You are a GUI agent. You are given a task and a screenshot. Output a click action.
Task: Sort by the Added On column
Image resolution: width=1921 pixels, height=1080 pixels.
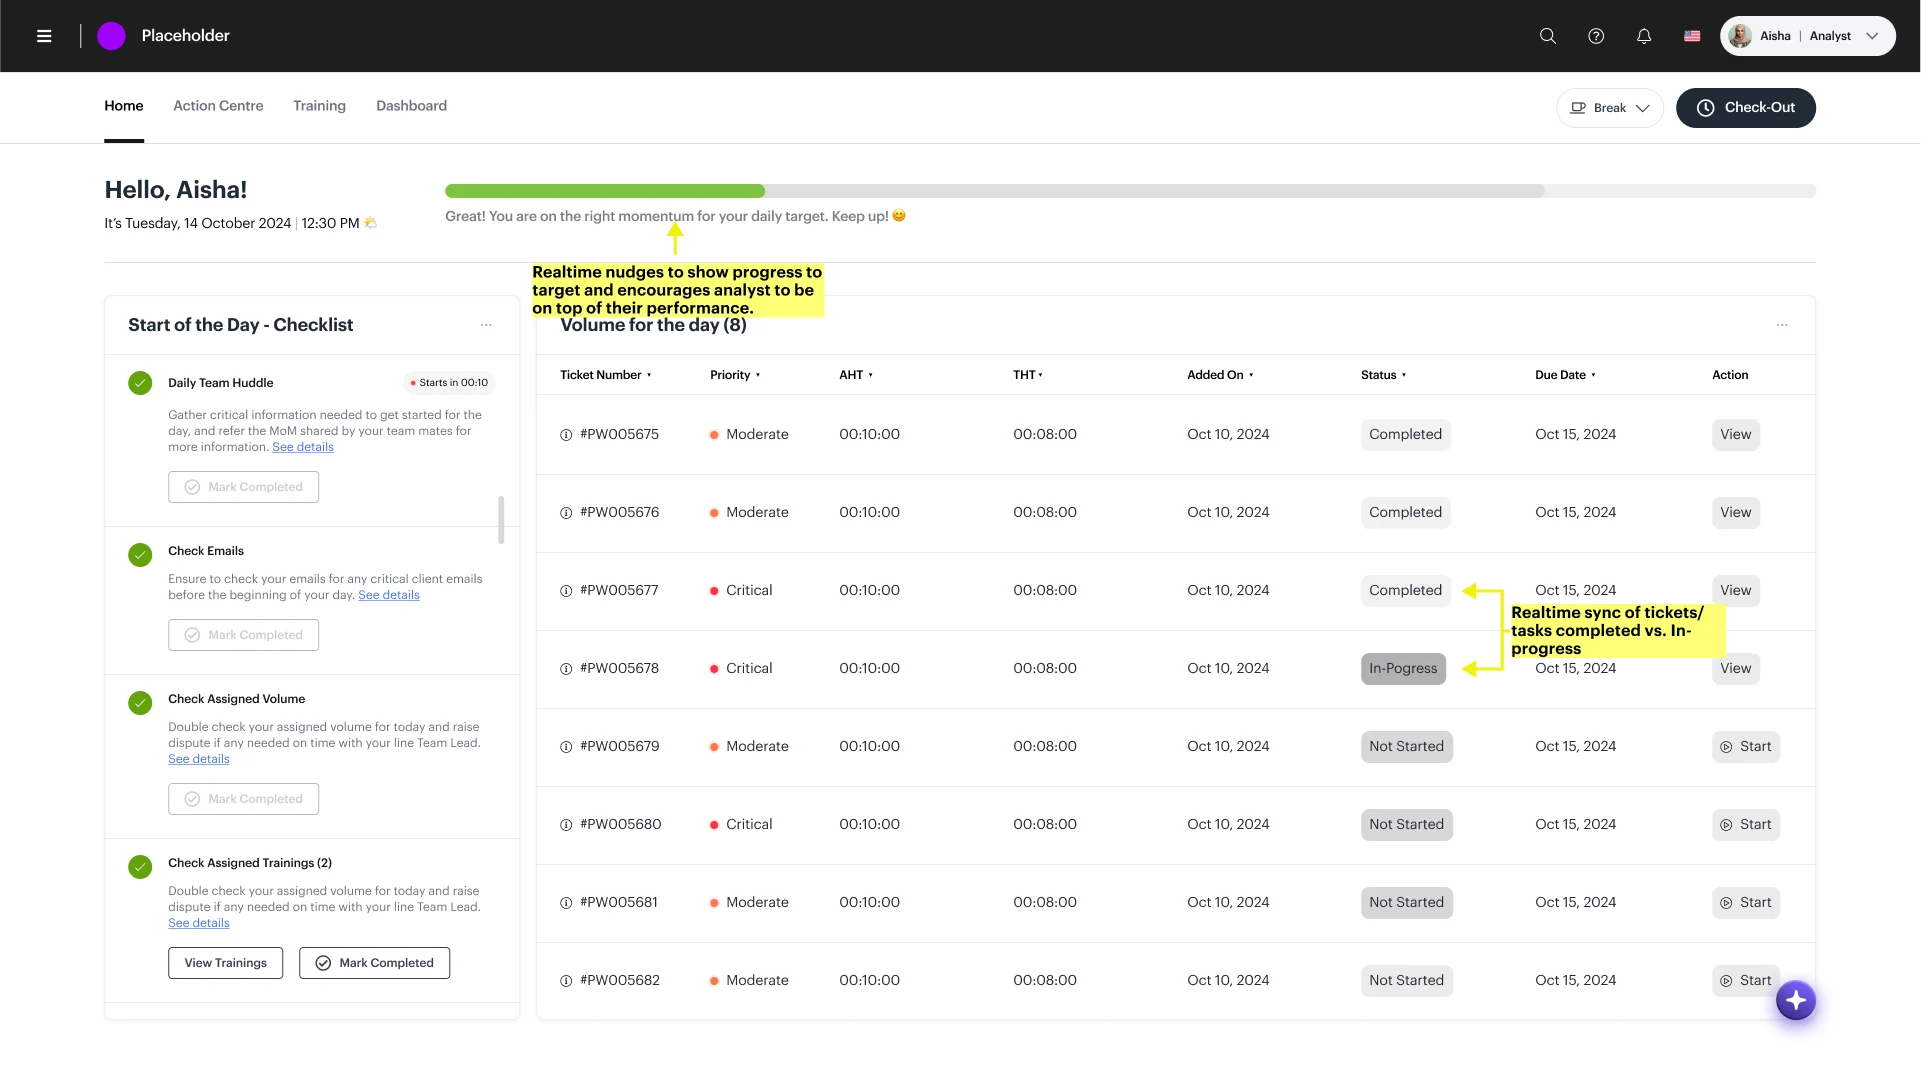(x=1220, y=375)
